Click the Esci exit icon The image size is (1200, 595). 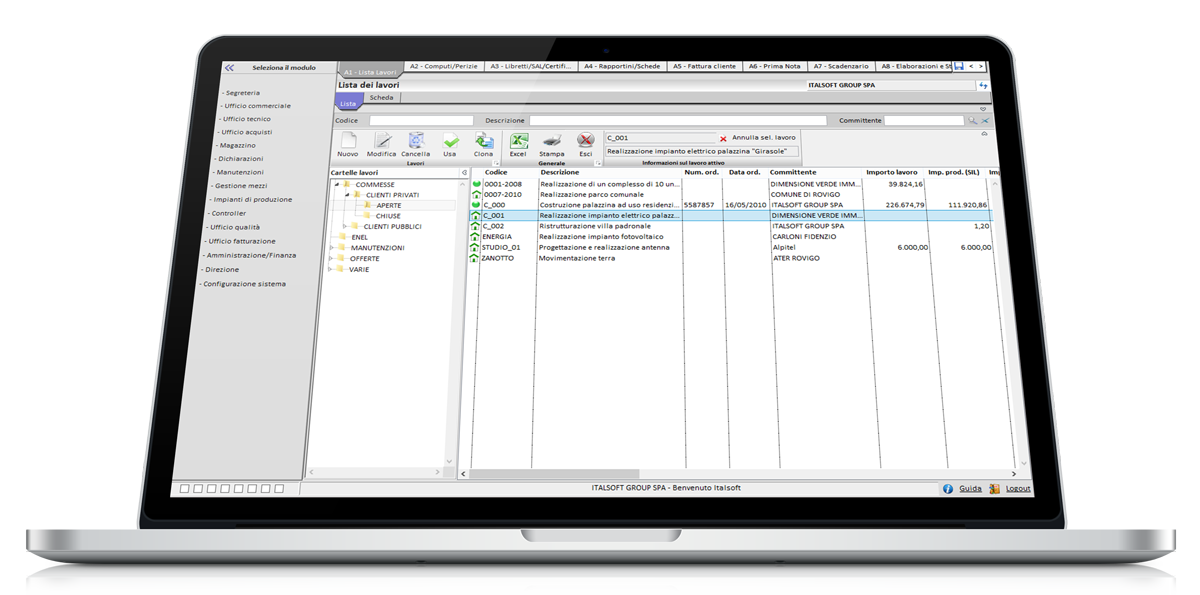point(586,142)
